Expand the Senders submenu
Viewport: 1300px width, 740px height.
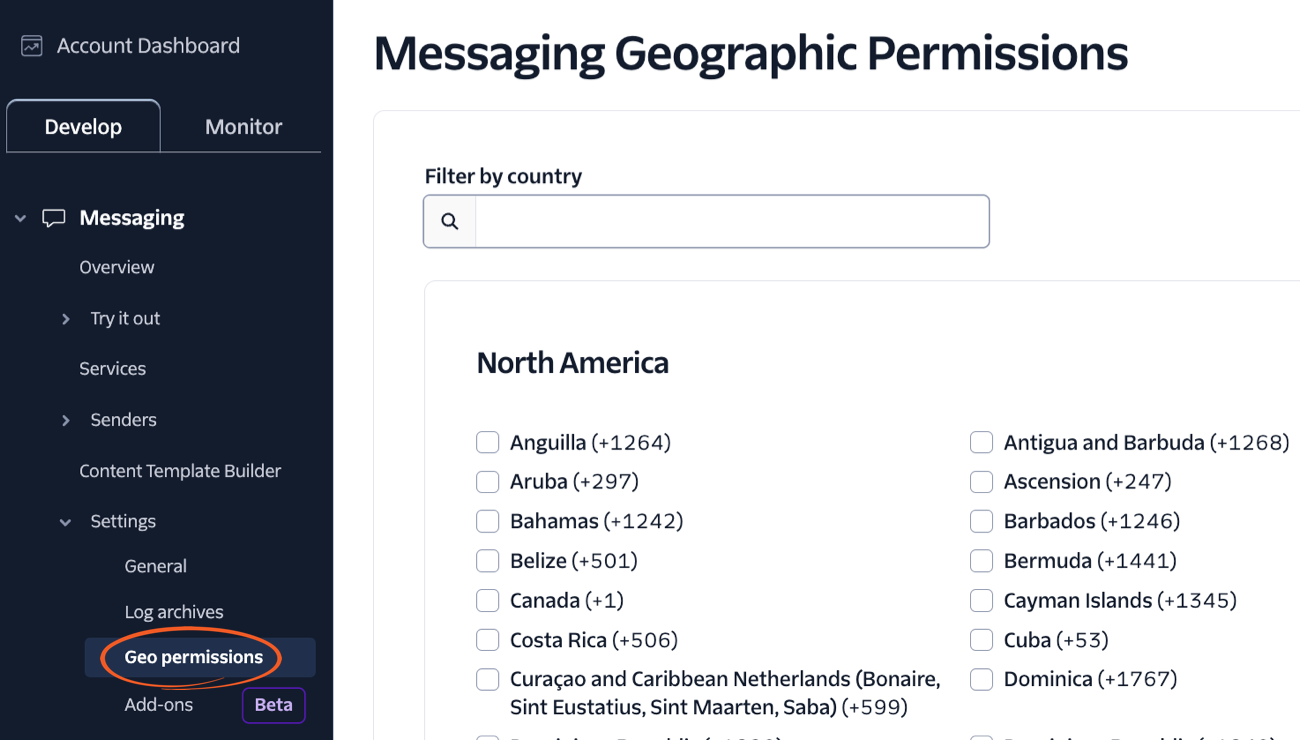(66, 420)
